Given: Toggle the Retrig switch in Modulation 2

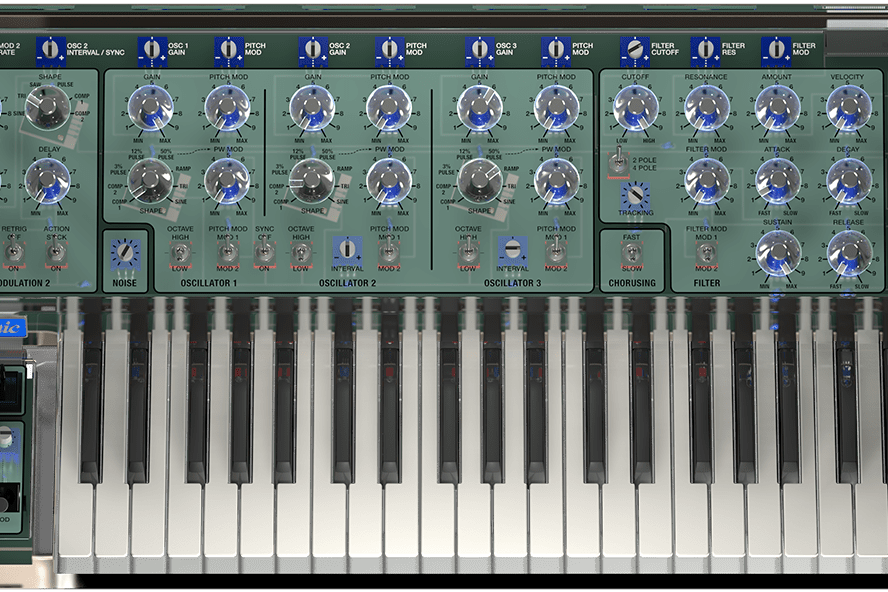Looking at the screenshot, I should coord(14,253).
